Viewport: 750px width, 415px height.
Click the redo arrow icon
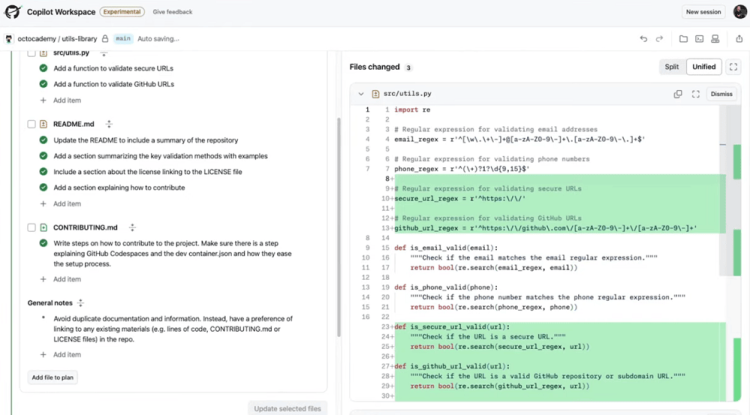tap(659, 39)
